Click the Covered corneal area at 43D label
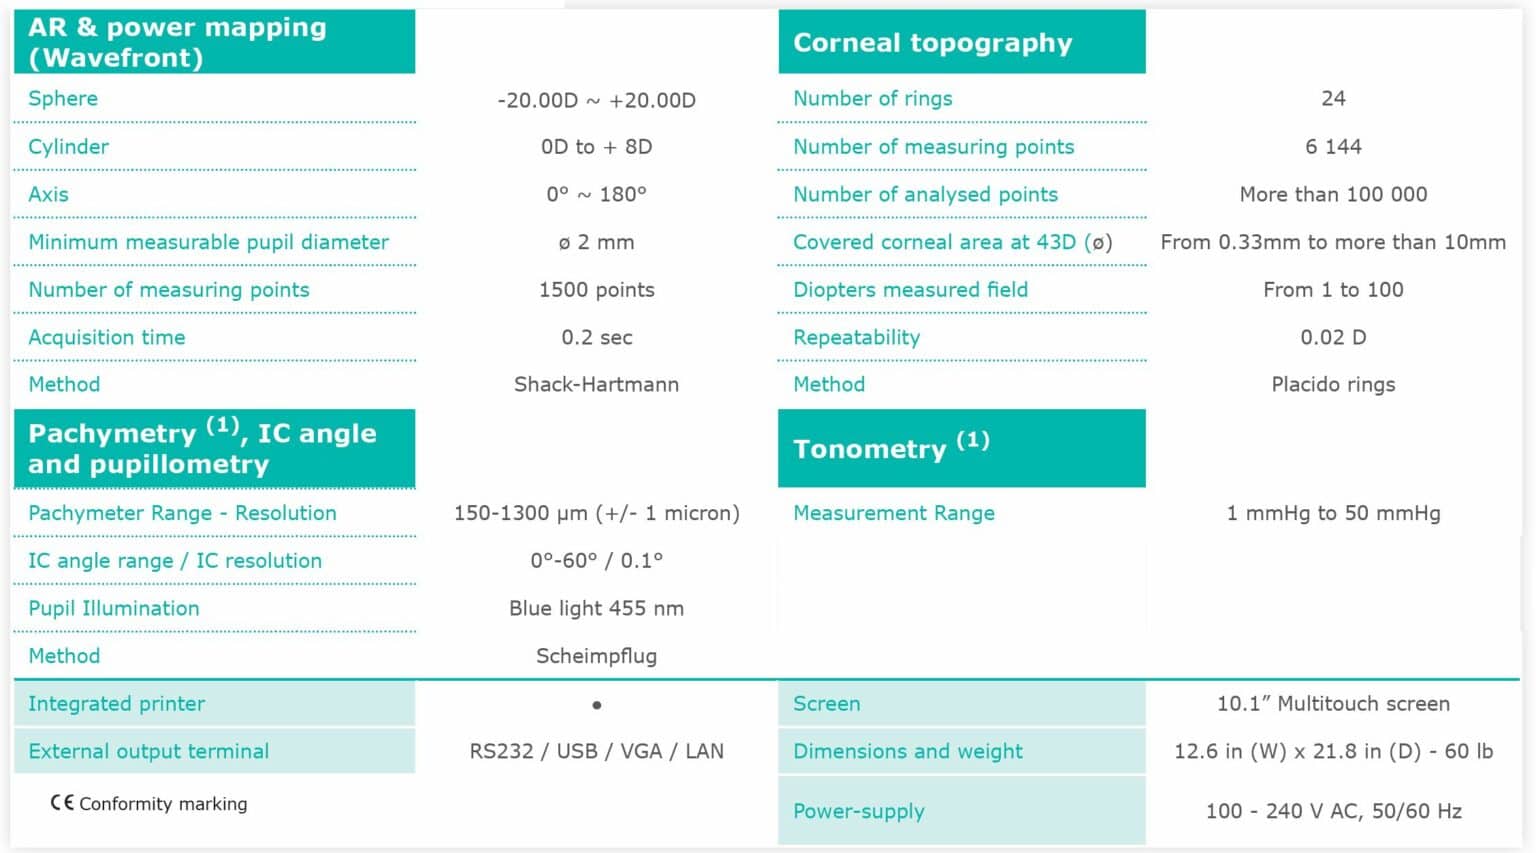 point(952,242)
